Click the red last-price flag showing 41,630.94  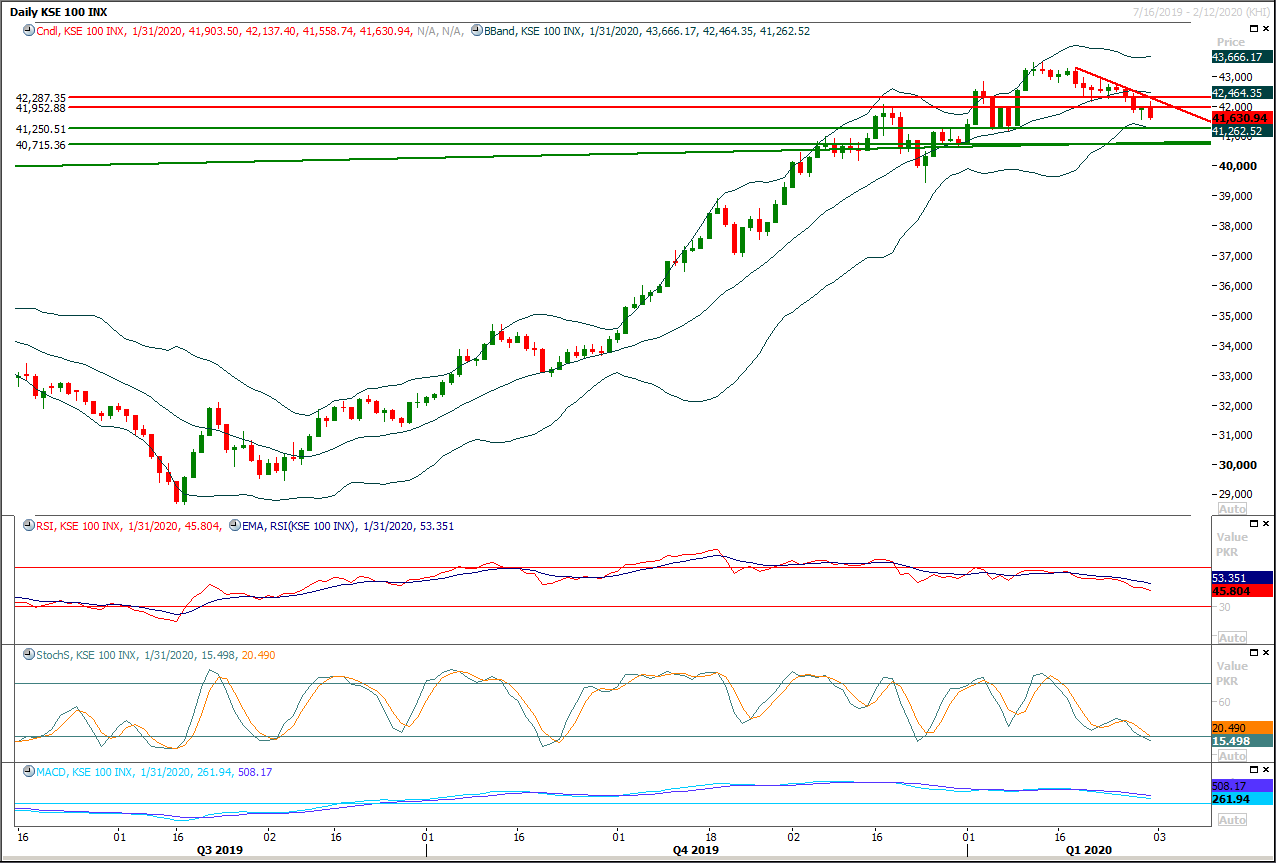pos(1240,117)
